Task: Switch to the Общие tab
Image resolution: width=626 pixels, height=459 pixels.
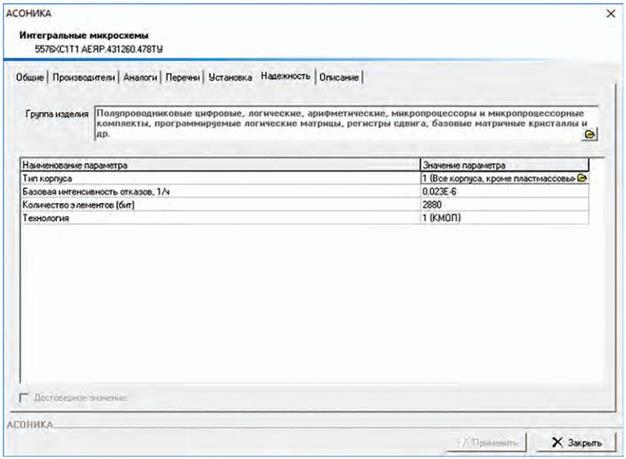Action: pyautogui.click(x=31, y=76)
